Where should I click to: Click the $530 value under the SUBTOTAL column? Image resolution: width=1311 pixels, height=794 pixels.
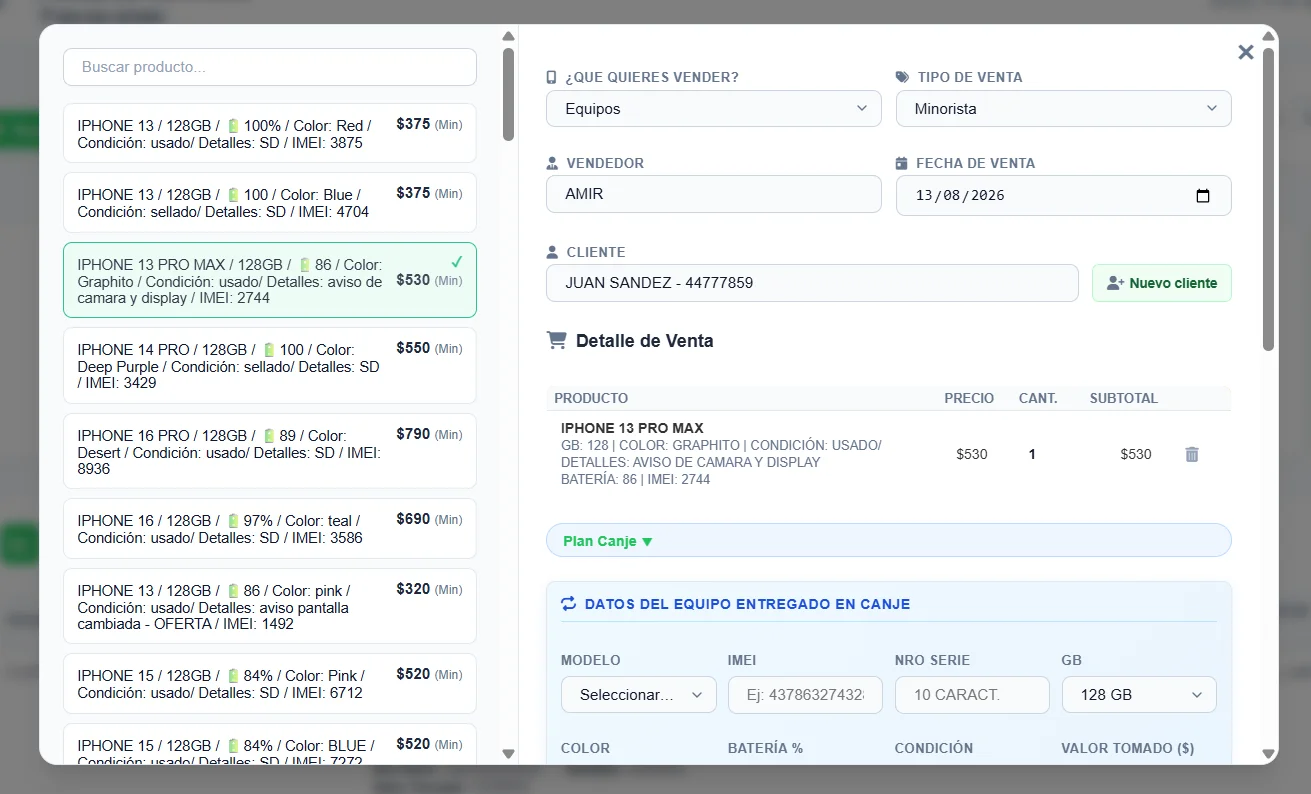coord(1136,454)
